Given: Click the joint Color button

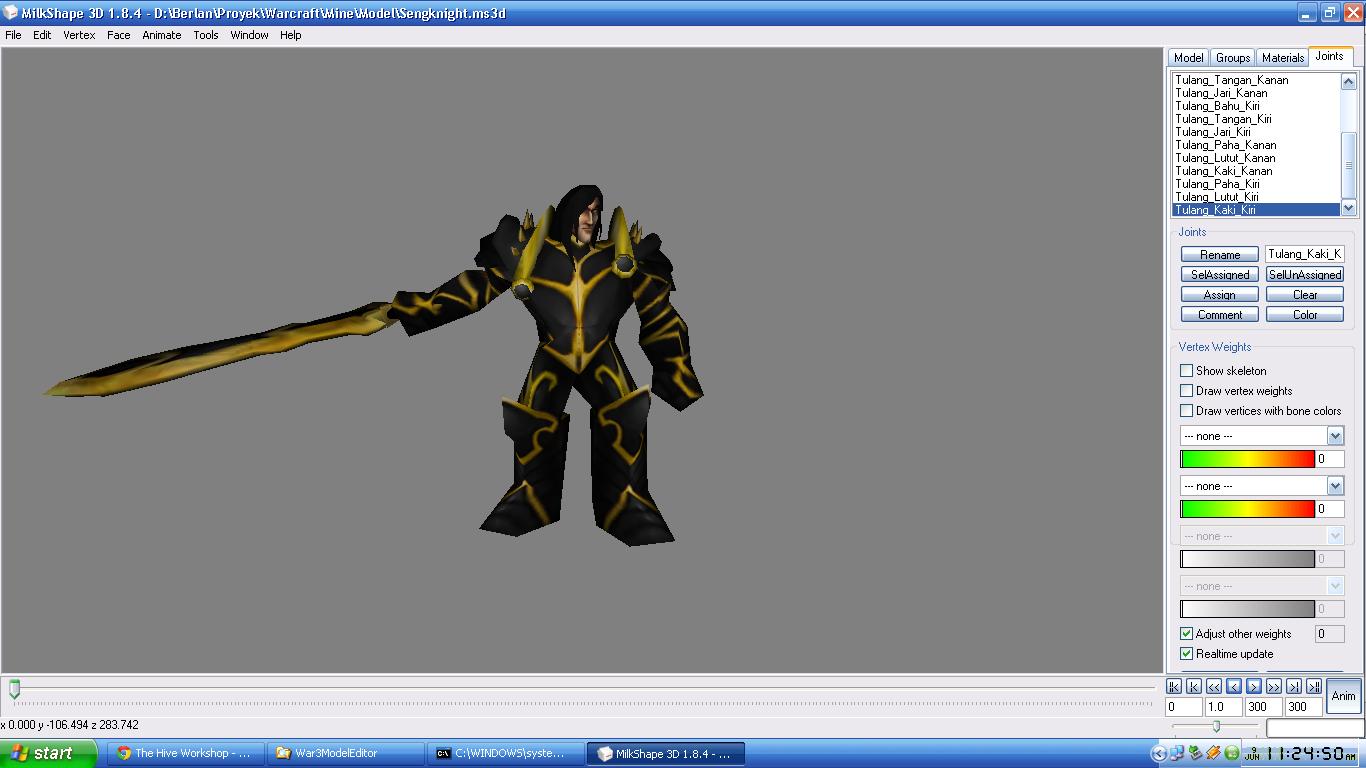Looking at the screenshot, I should coord(1305,315).
